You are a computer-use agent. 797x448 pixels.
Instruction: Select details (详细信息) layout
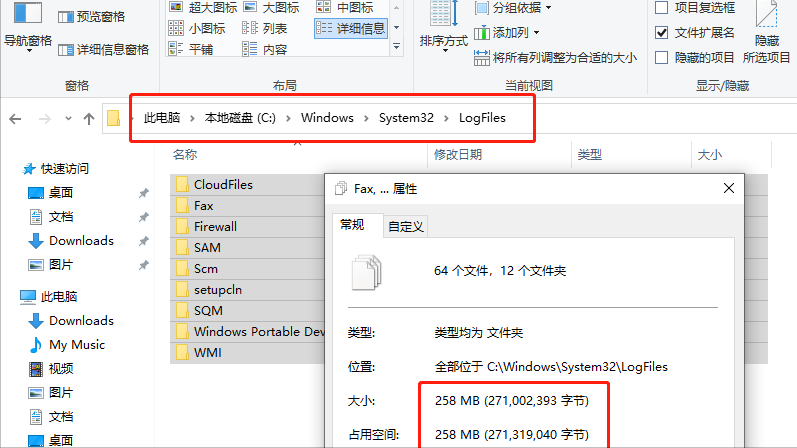tap(351, 28)
